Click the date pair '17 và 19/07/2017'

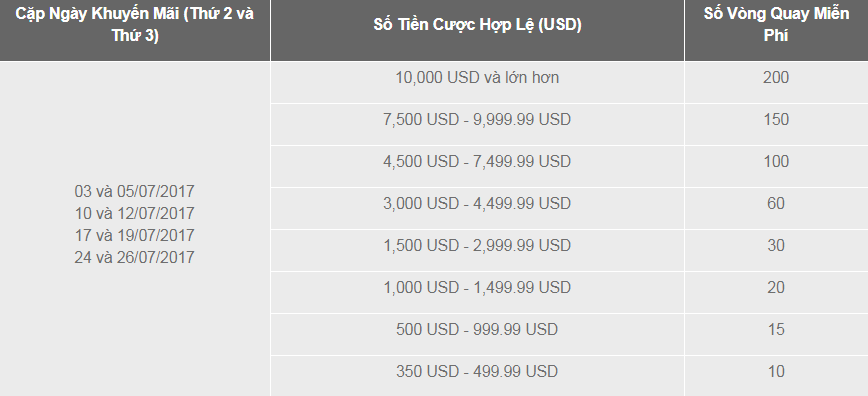[135, 235]
